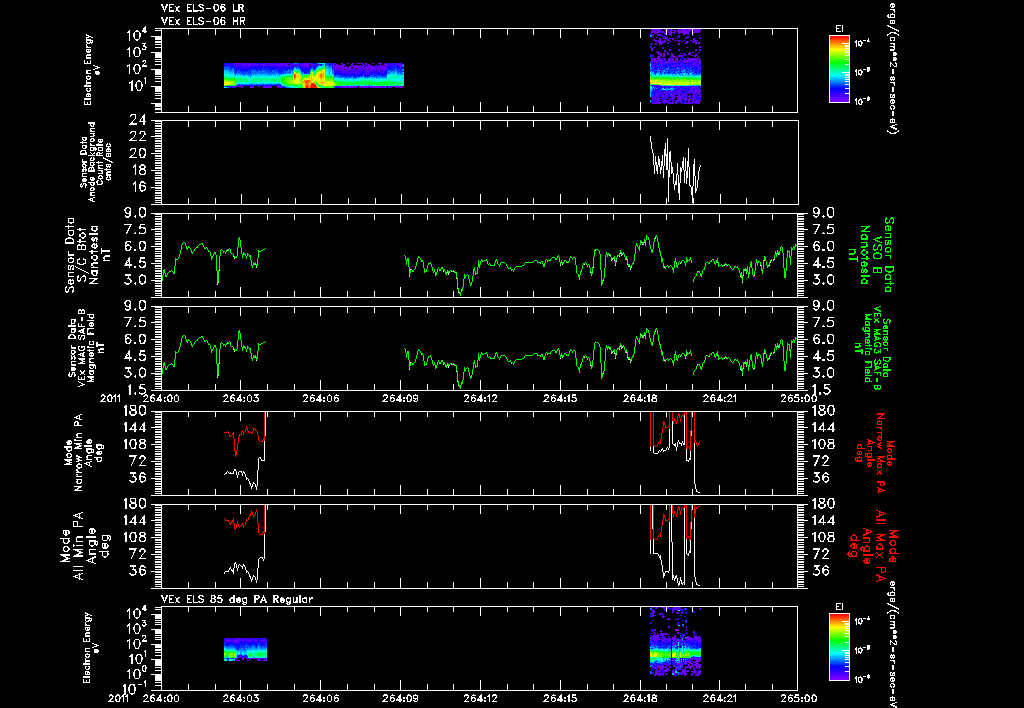This screenshot has height=708, width=1024.
Task: Click the red-yellow hot spot in the top spectrogram
Action: tap(312, 78)
